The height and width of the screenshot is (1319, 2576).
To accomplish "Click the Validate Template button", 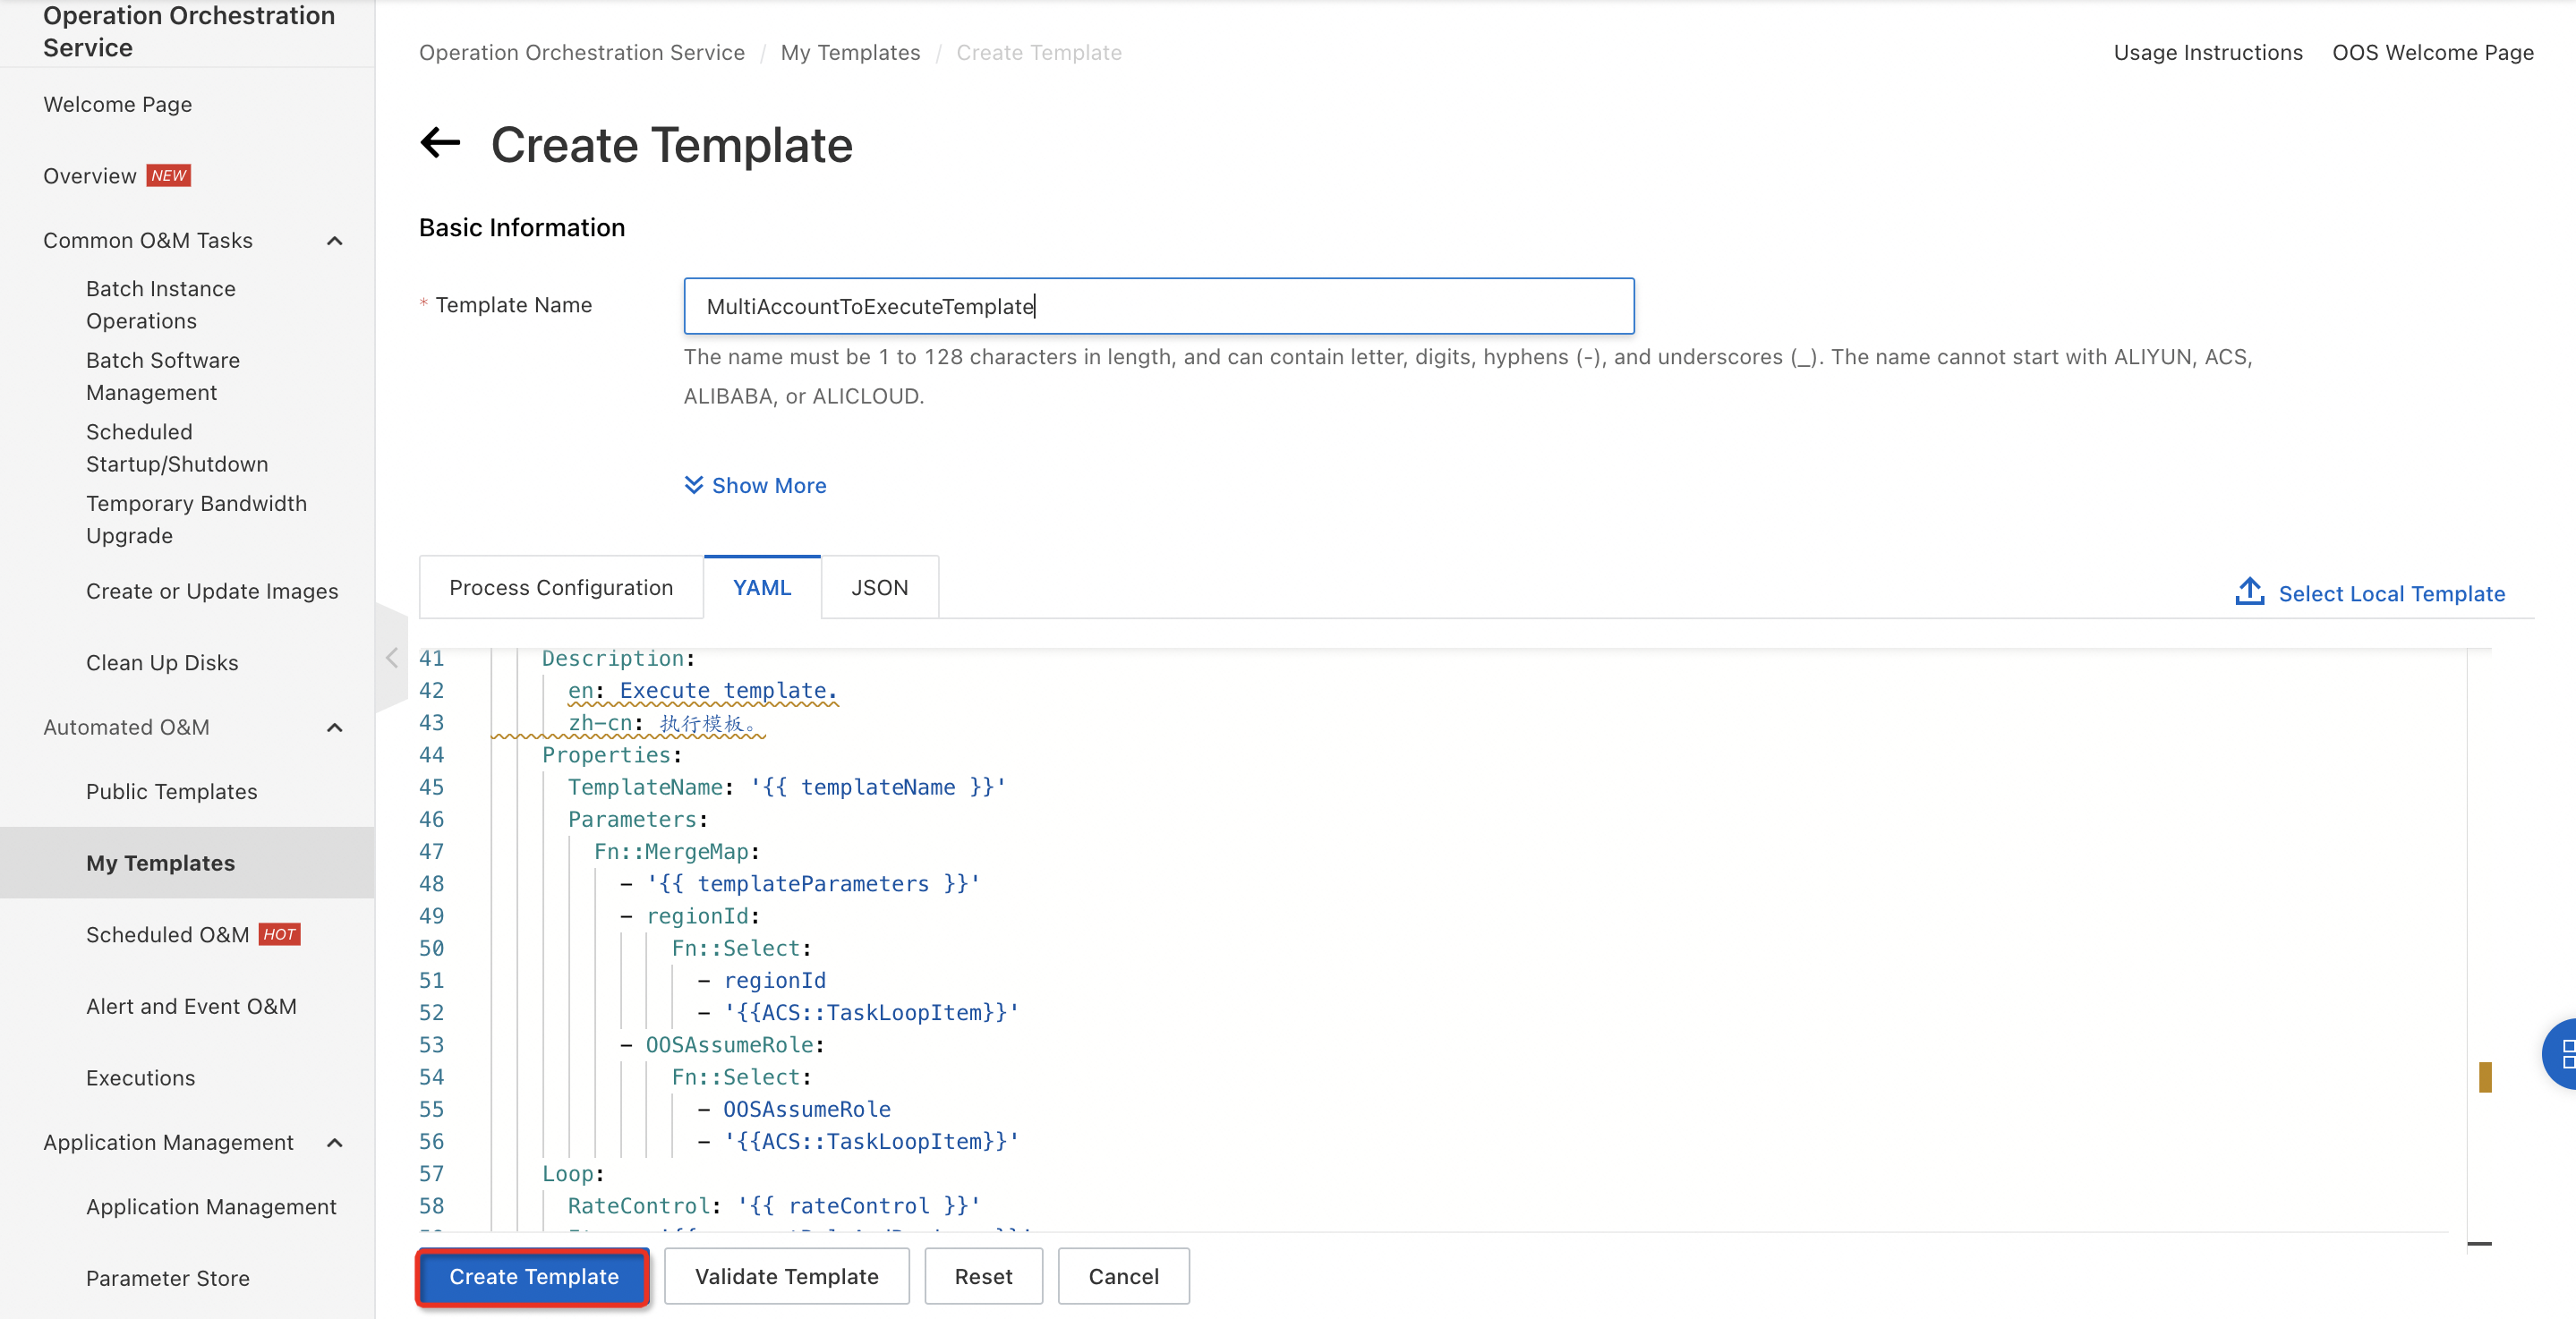I will pyautogui.click(x=786, y=1276).
